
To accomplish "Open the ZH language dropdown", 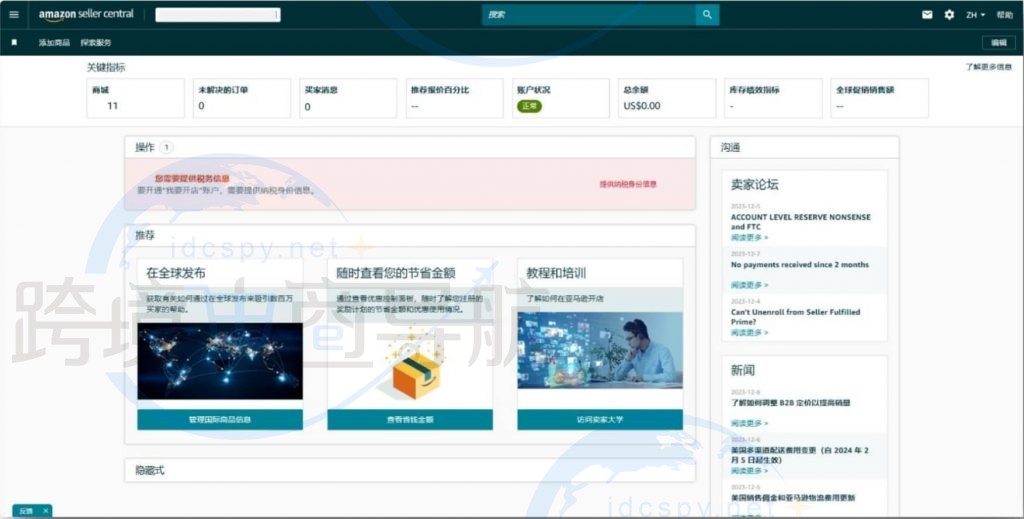I will (x=976, y=14).
